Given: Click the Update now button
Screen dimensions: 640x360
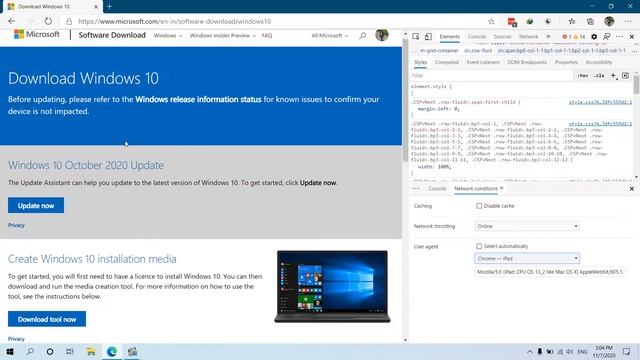Looking at the screenshot, I should (36, 205).
